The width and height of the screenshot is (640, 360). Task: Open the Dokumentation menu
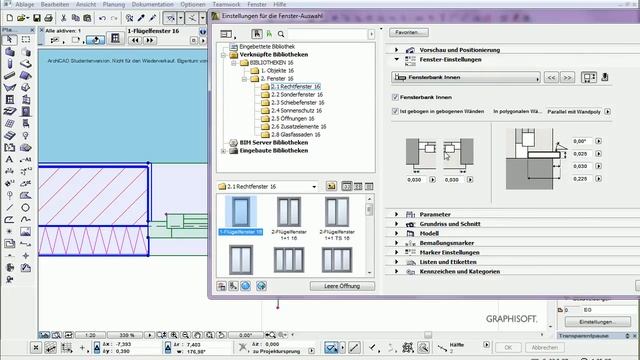[x=153, y=4]
